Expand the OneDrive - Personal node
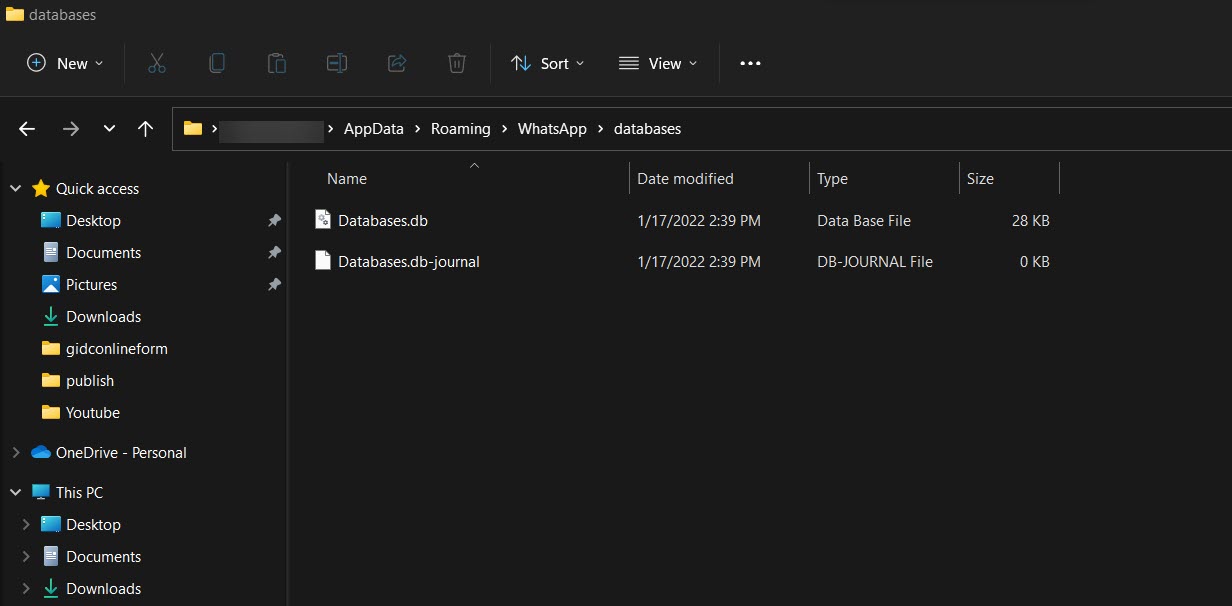 [15, 452]
